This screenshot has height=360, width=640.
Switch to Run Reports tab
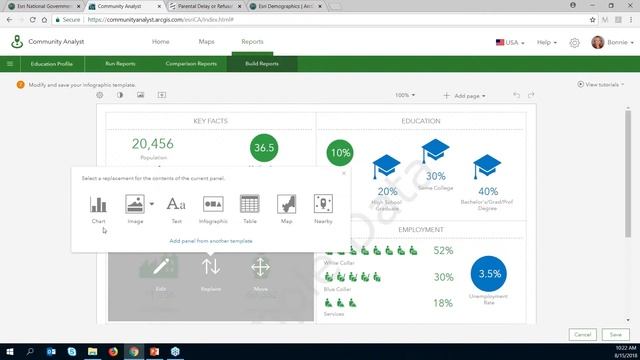point(120,64)
